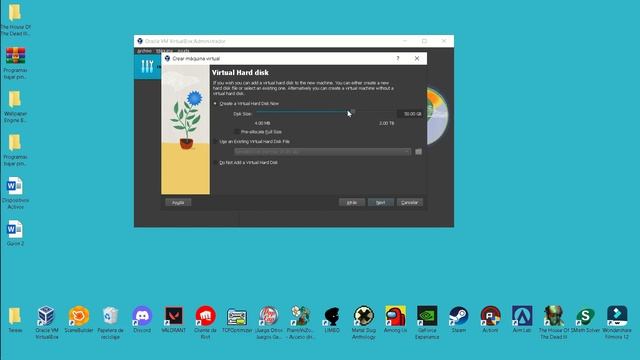Open the PopCap Juega Otros Juegos shortcut
The height and width of the screenshot is (360, 640).
coord(269,322)
